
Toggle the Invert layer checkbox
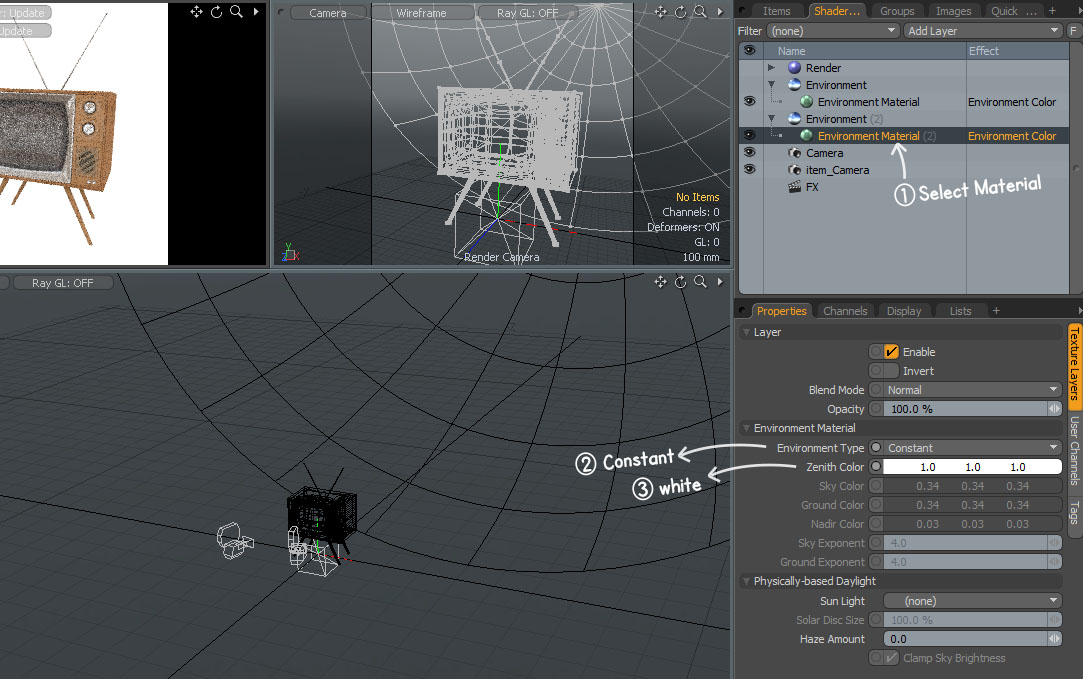[x=891, y=371]
